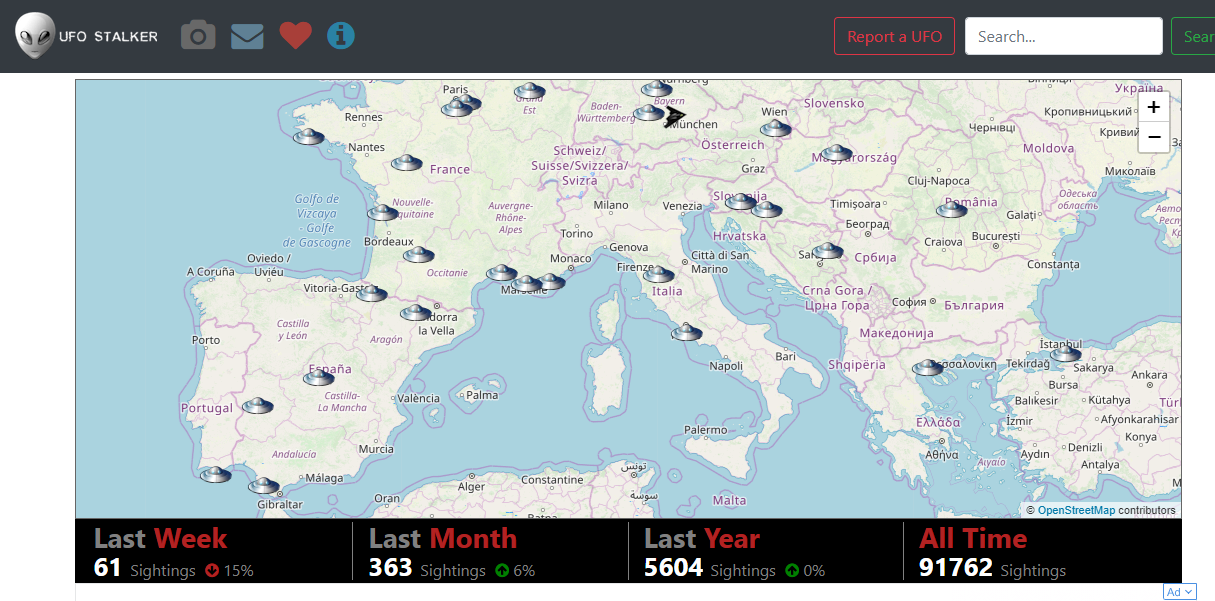Select the UFO marker above Bordeaux
Image resolution: width=1215 pixels, height=601 pixels.
tap(382, 212)
